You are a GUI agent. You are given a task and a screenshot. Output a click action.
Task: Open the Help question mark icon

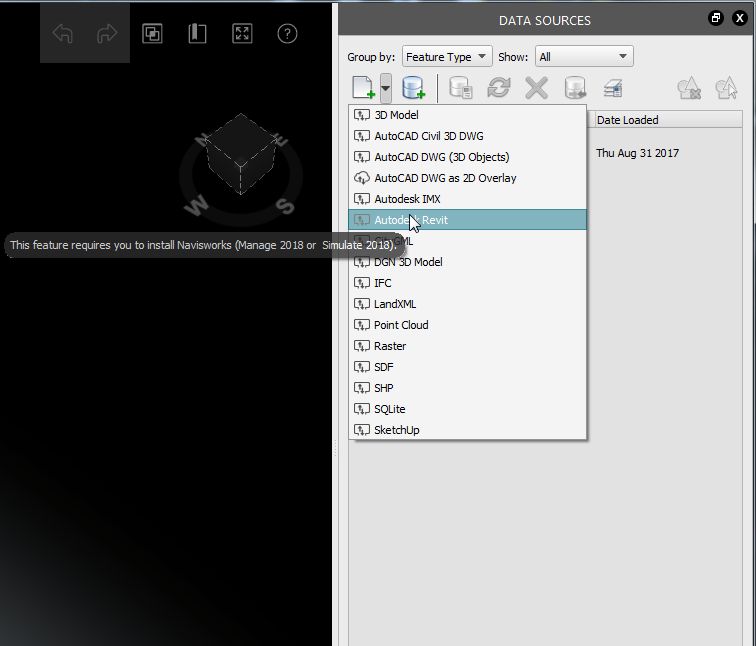[287, 33]
